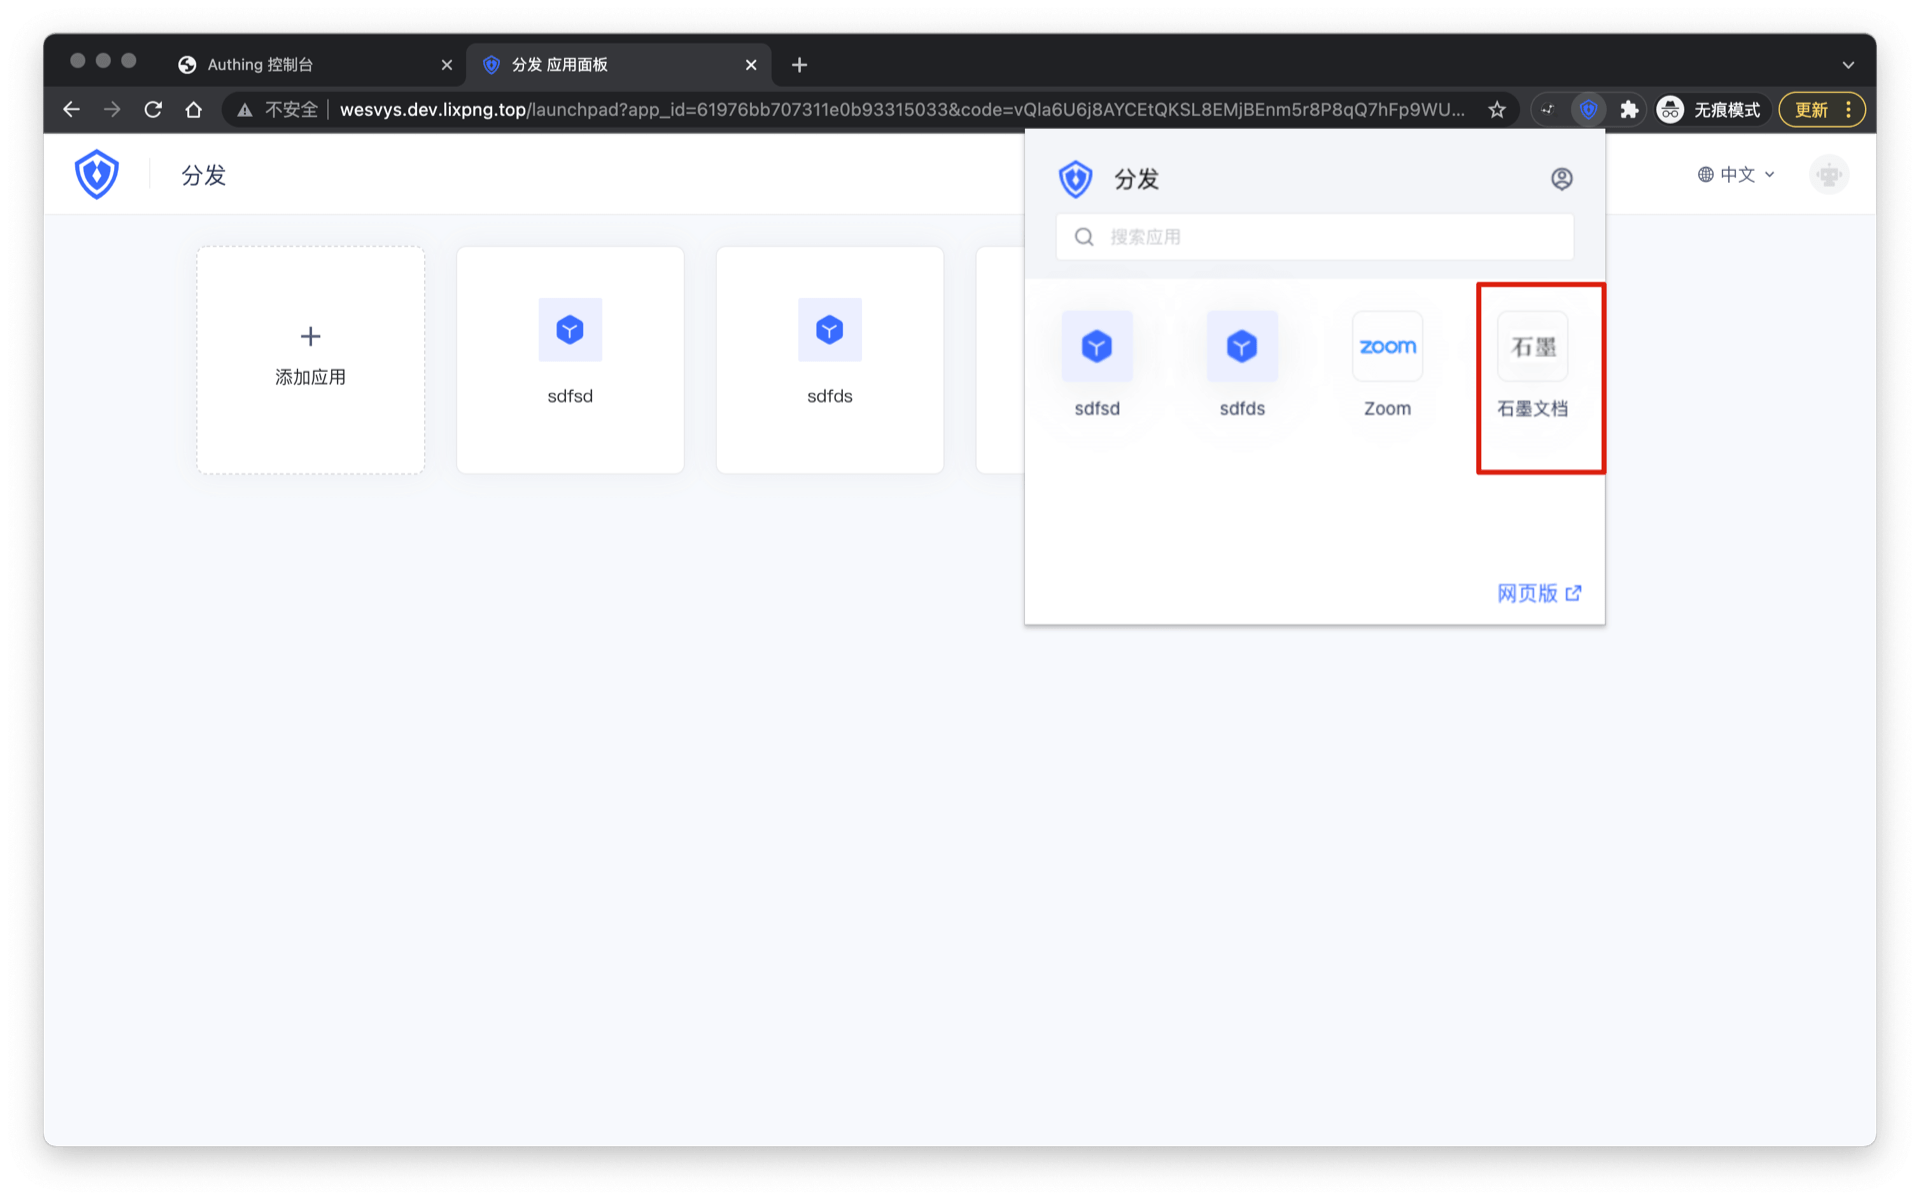Open sdfds app in the extension popup

(x=1242, y=347)
